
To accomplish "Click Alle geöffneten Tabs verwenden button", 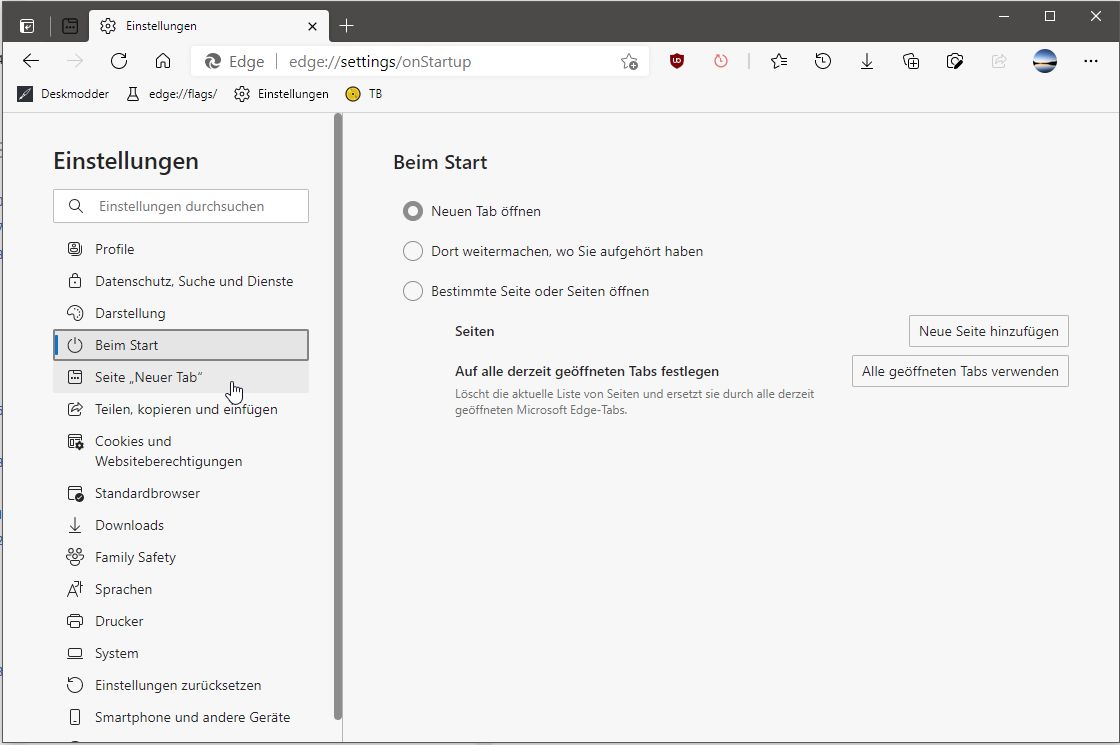I will pyautogui.click(x=960, y=371).
